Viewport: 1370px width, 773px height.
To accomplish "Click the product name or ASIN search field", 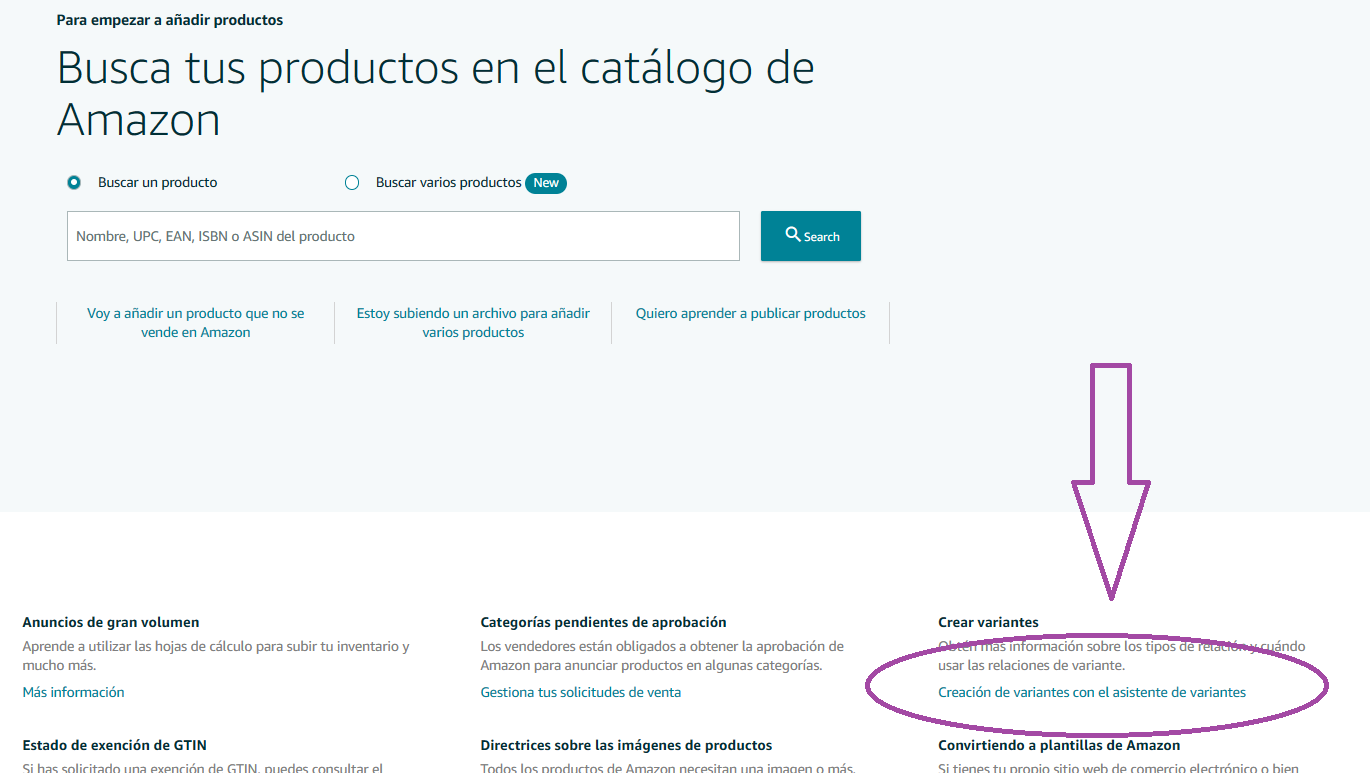I will coord(403,236).
